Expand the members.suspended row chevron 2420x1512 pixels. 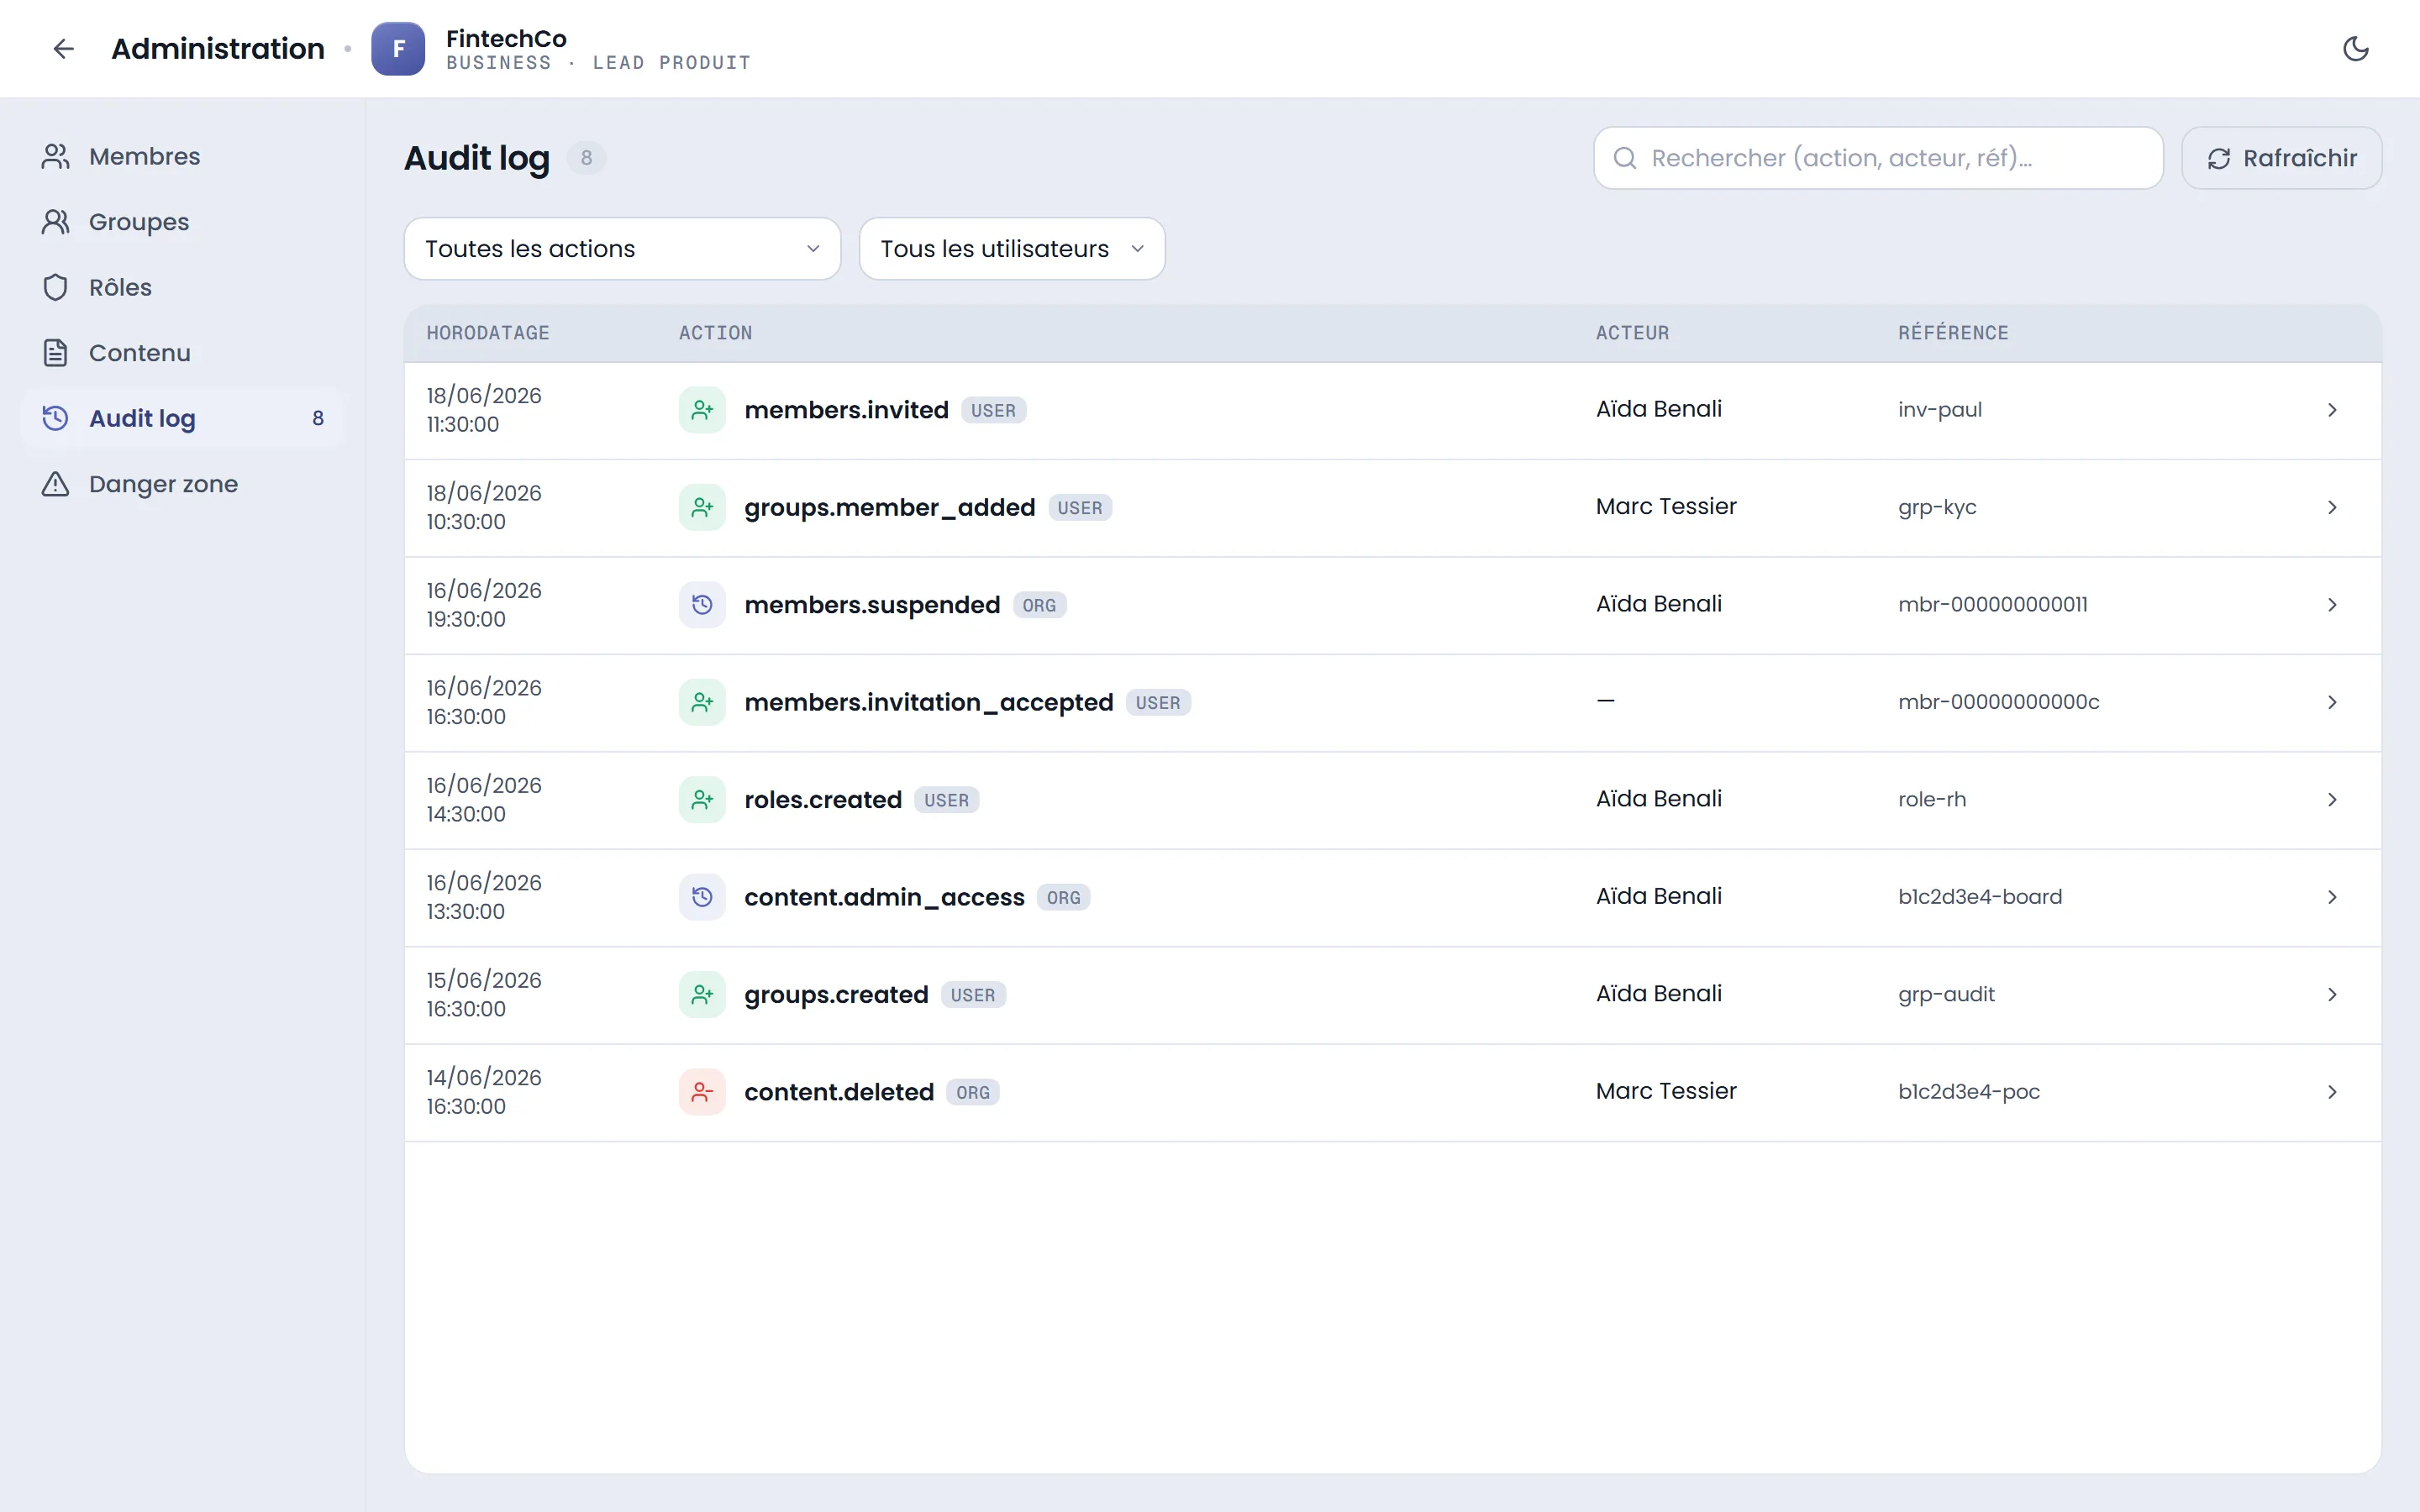coord(2332,605)
